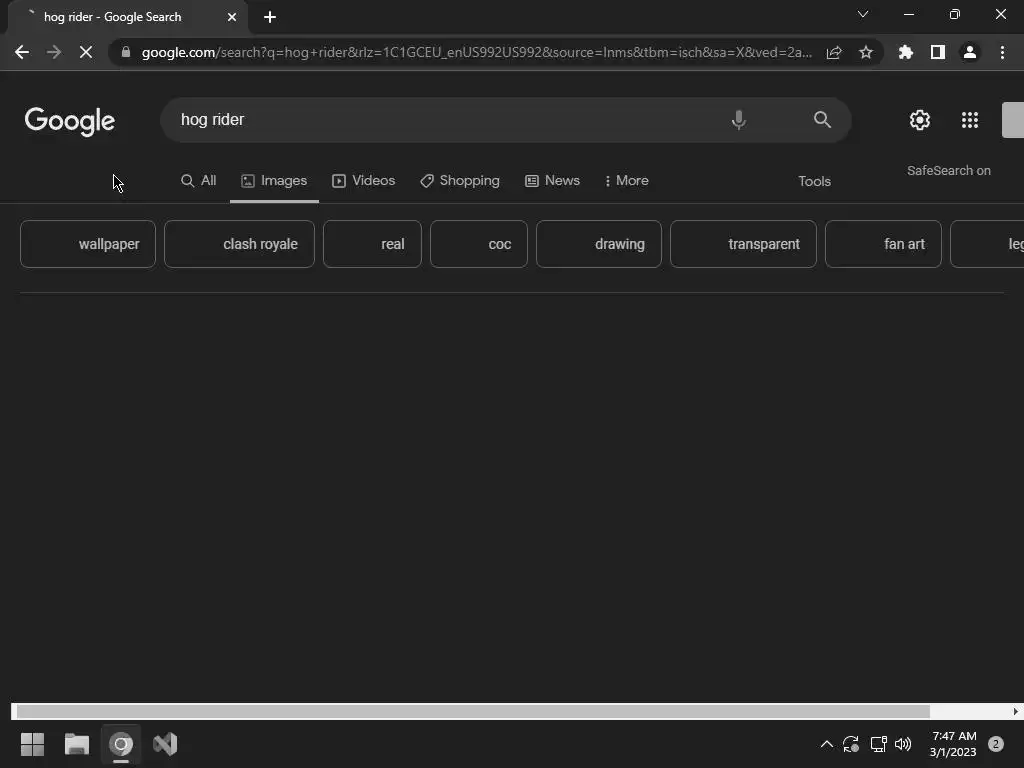Select the clash royale chip
This screenshot has width=1024, height=768.
tap(239, 244)
